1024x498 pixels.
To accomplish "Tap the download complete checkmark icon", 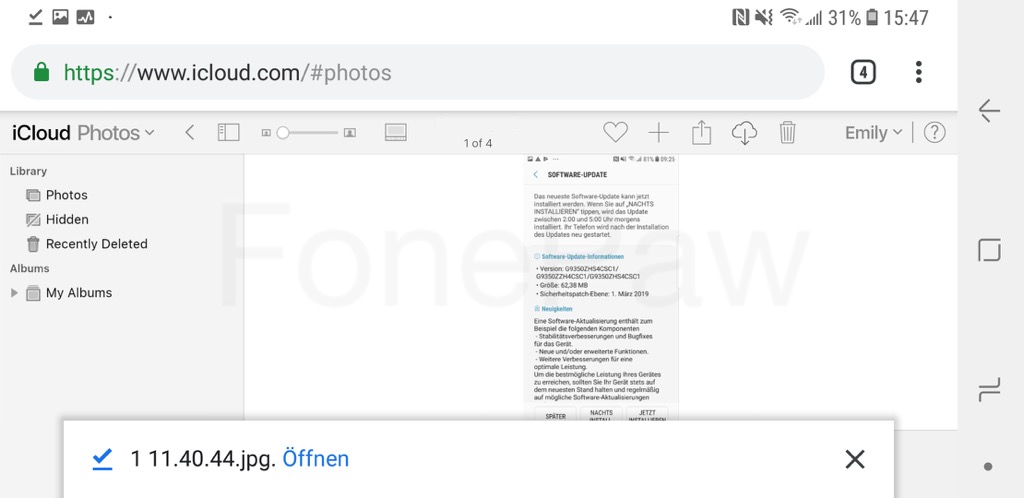I will (x=103, y=459).
